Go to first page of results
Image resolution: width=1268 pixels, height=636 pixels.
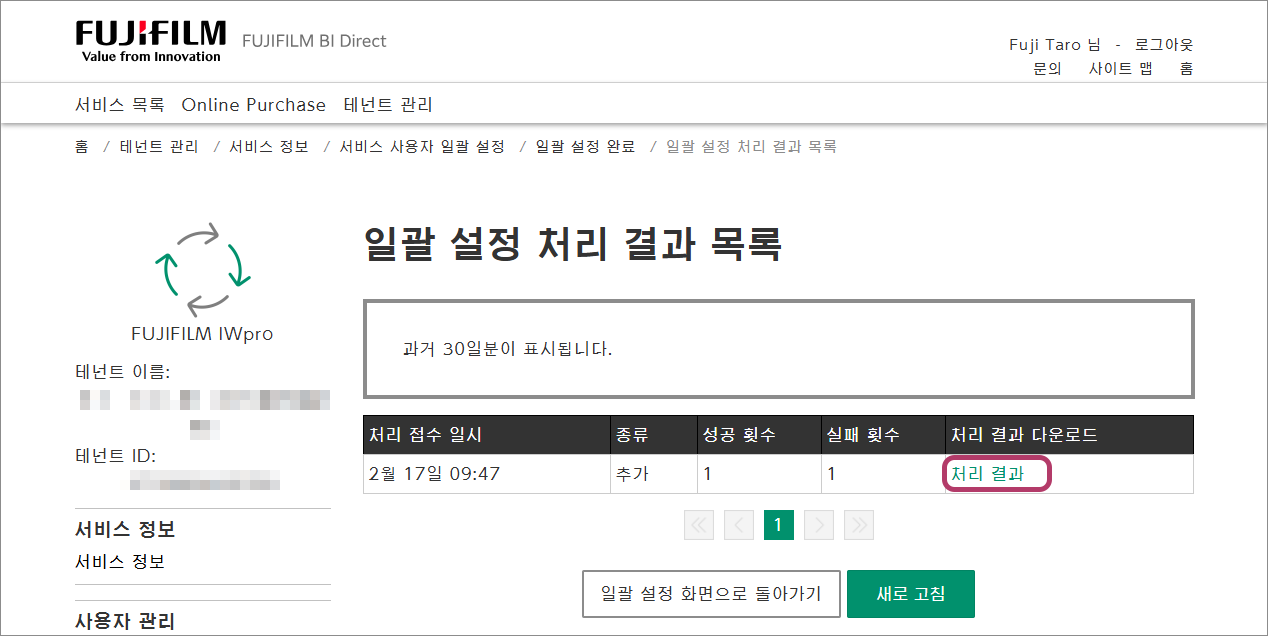[x=699, y=525]
